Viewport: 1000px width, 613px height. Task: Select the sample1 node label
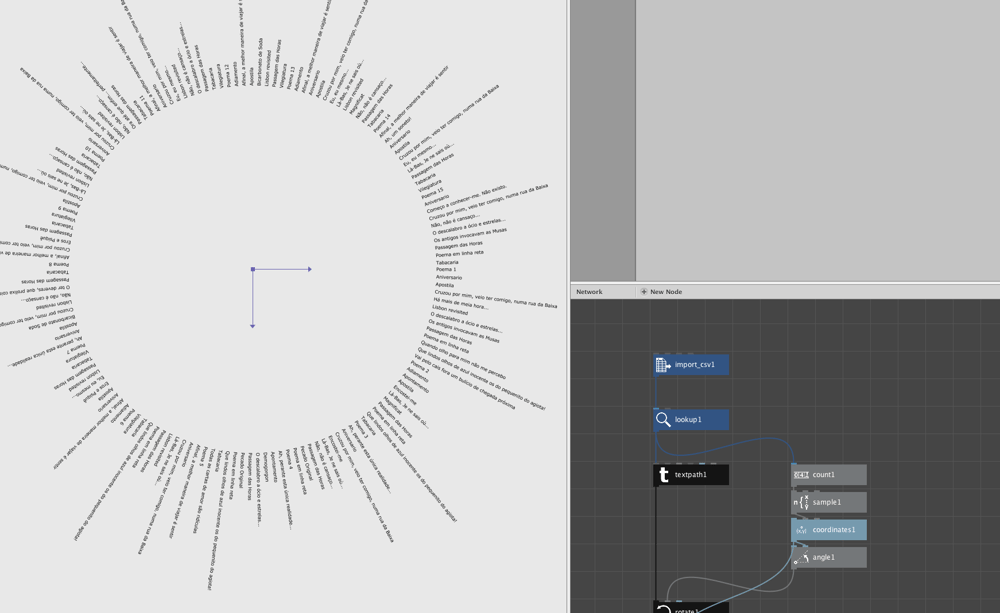(827, 502)
